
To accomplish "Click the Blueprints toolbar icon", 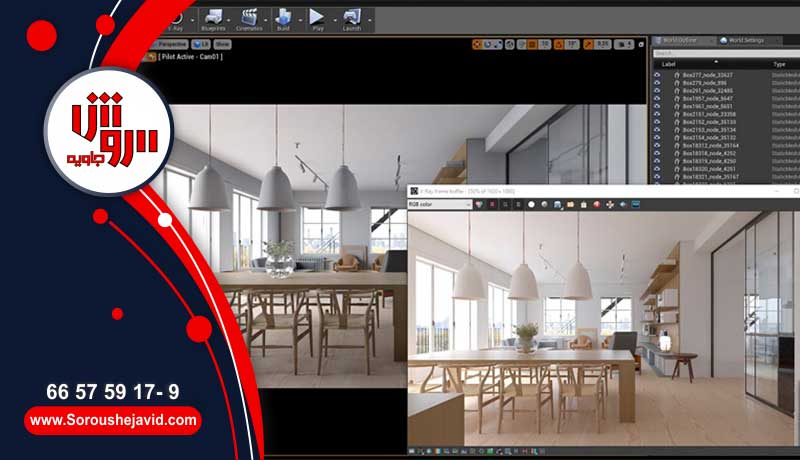I will click(215, 17).
